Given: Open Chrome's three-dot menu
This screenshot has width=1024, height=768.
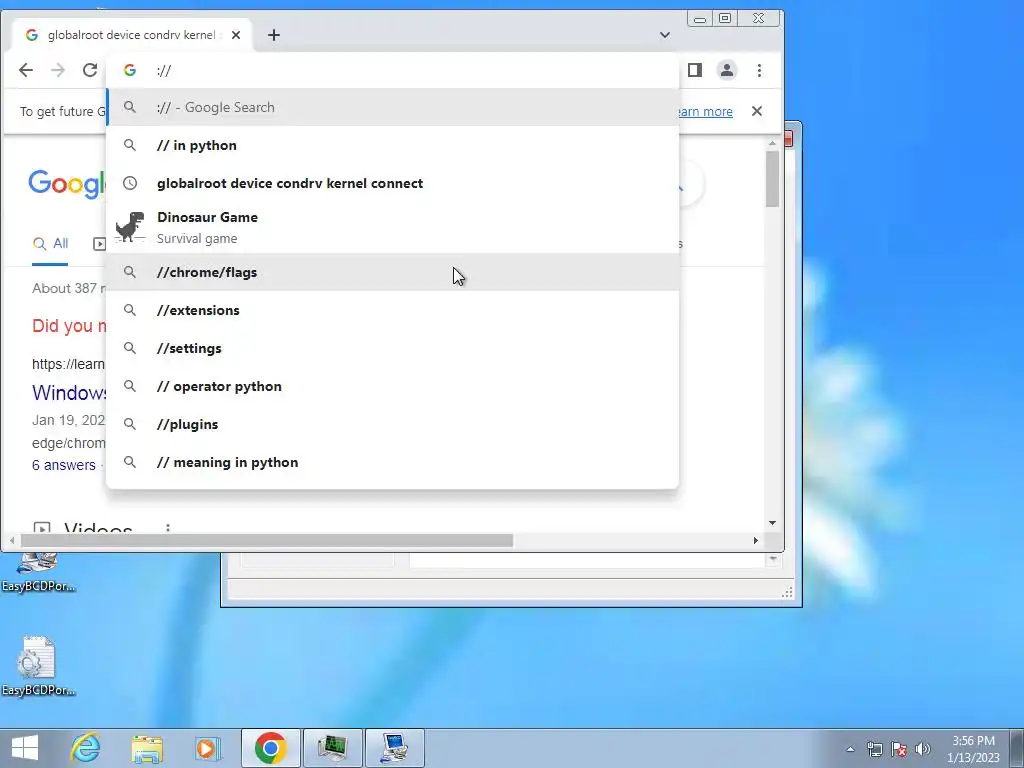Looking at the screenshot, I should [x=760, y=70].
